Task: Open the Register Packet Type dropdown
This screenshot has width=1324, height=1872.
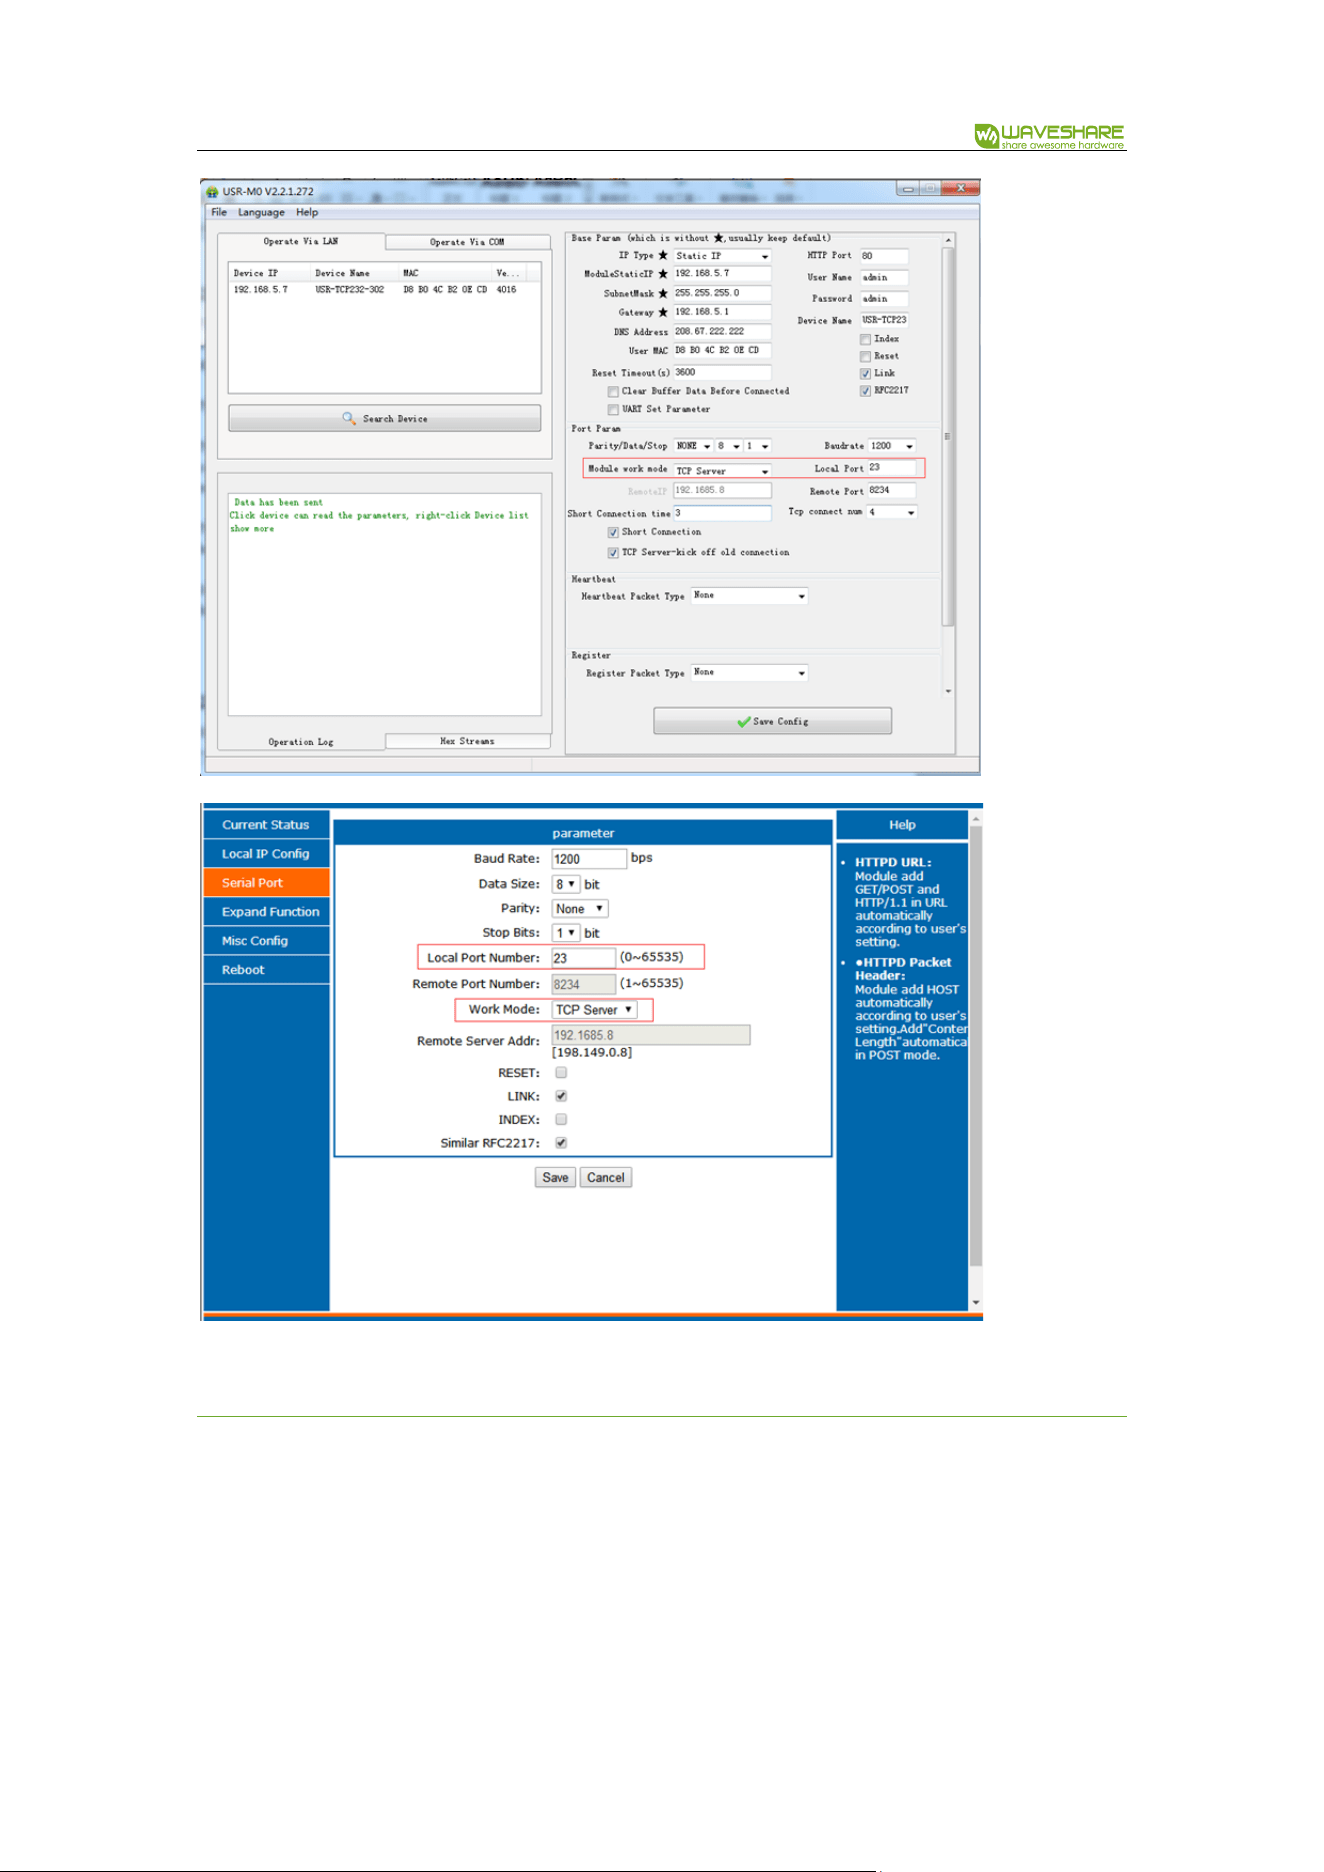Action: 749,673
